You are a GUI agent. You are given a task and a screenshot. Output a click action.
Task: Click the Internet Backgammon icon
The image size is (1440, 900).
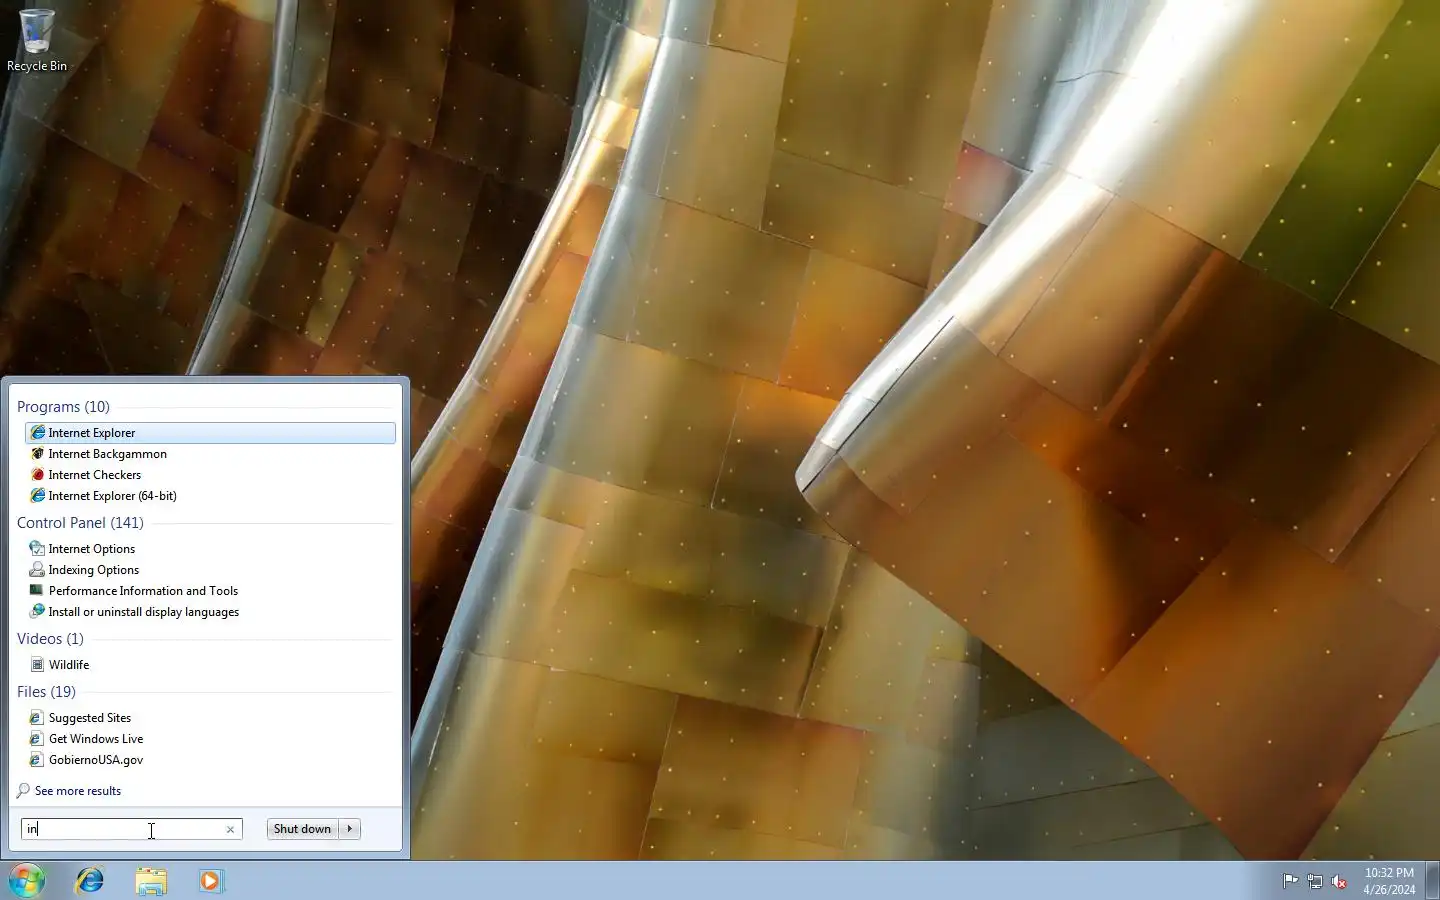[x=37, y=454]
